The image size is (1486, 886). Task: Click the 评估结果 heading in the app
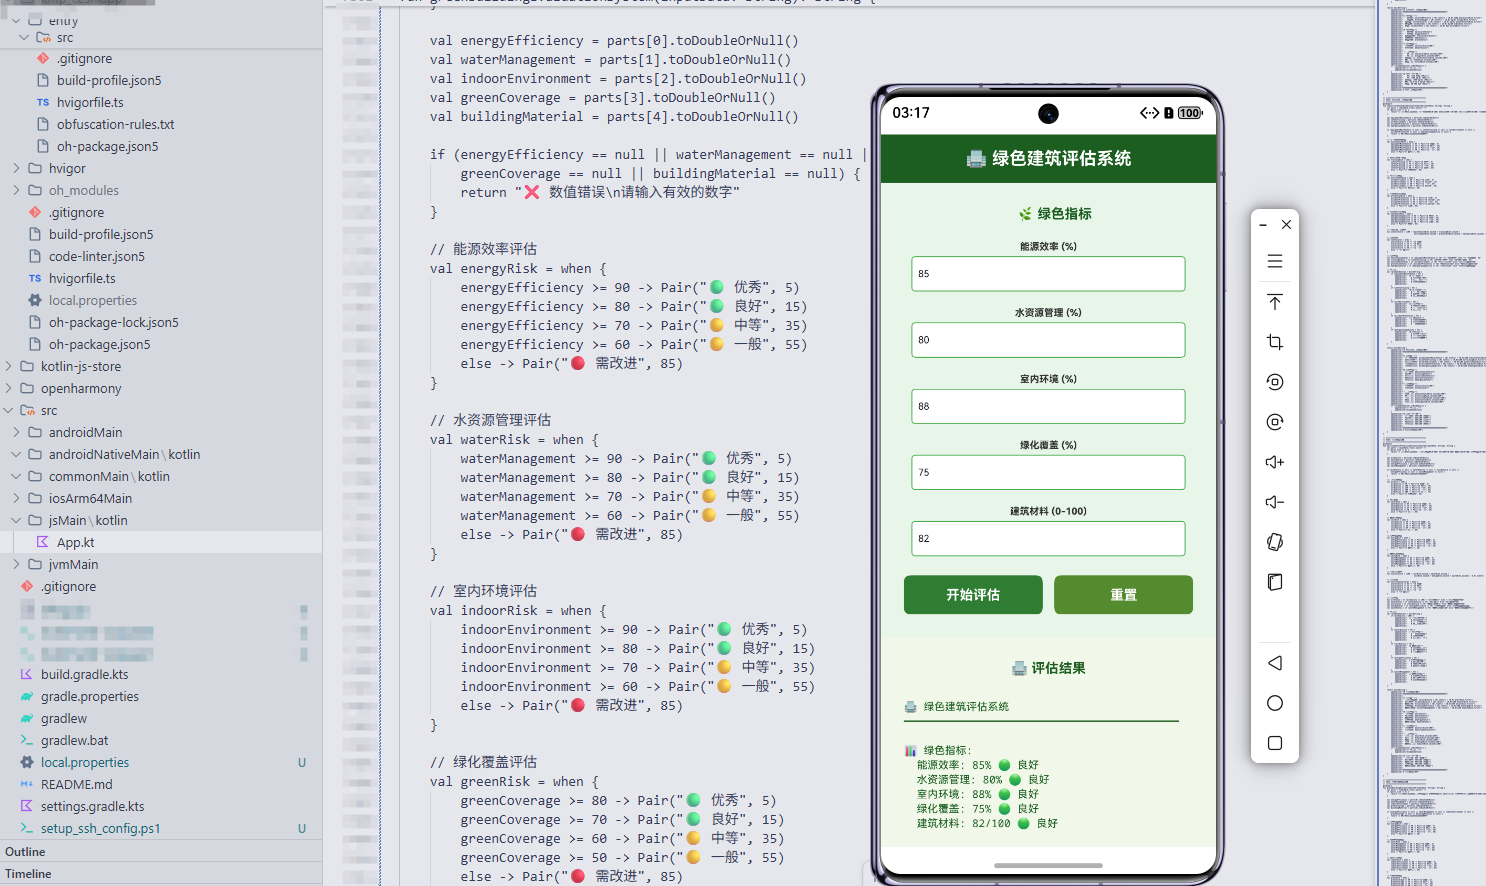click(x=1048, y=668)
